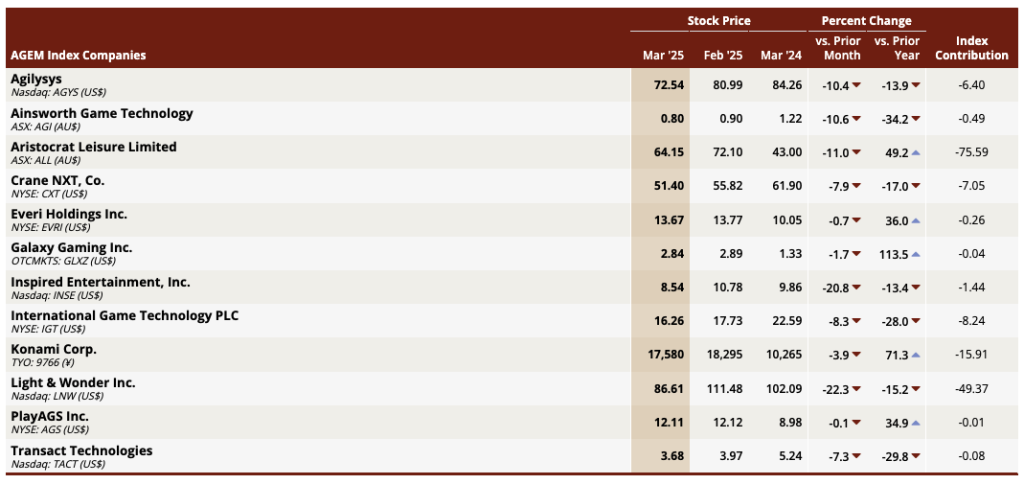Click Everi Mar '24 price 10.05
The image size is (1024, 484).
786,221
